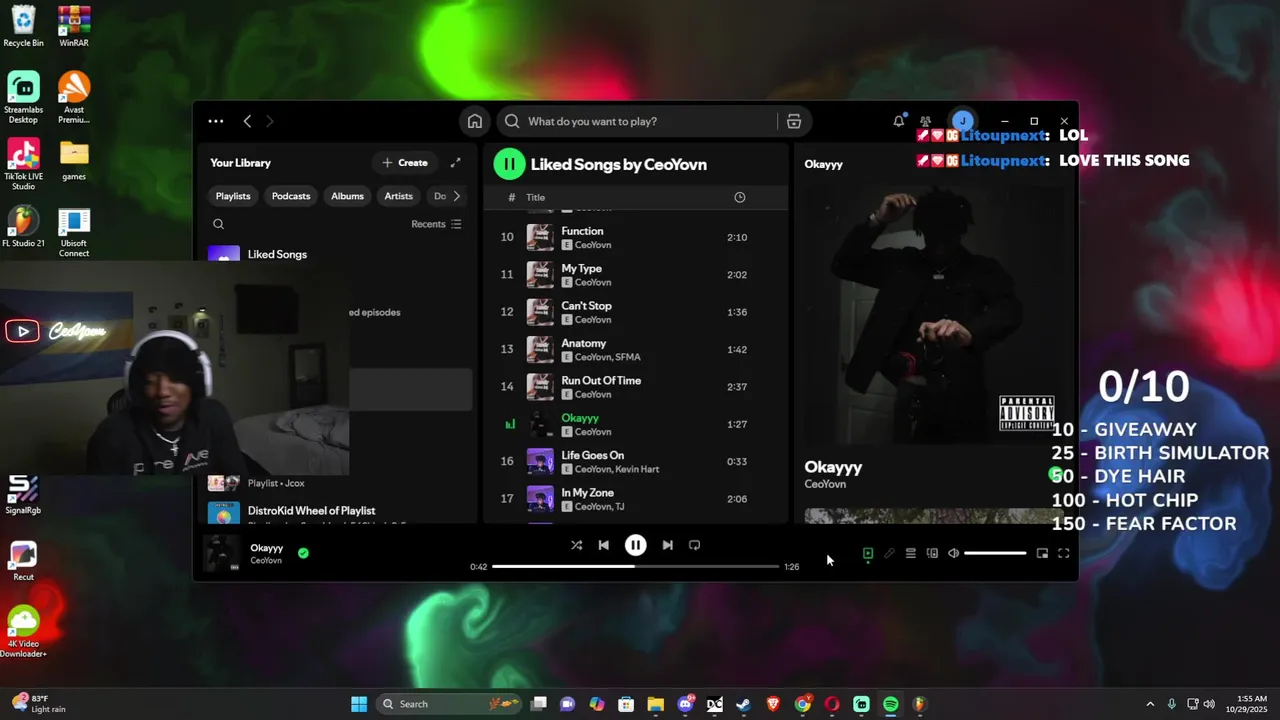The height and width of the screenshot is (720, 1280).
Task: Adjust the Spotify volume slider
Action: (x=995, y=553)
